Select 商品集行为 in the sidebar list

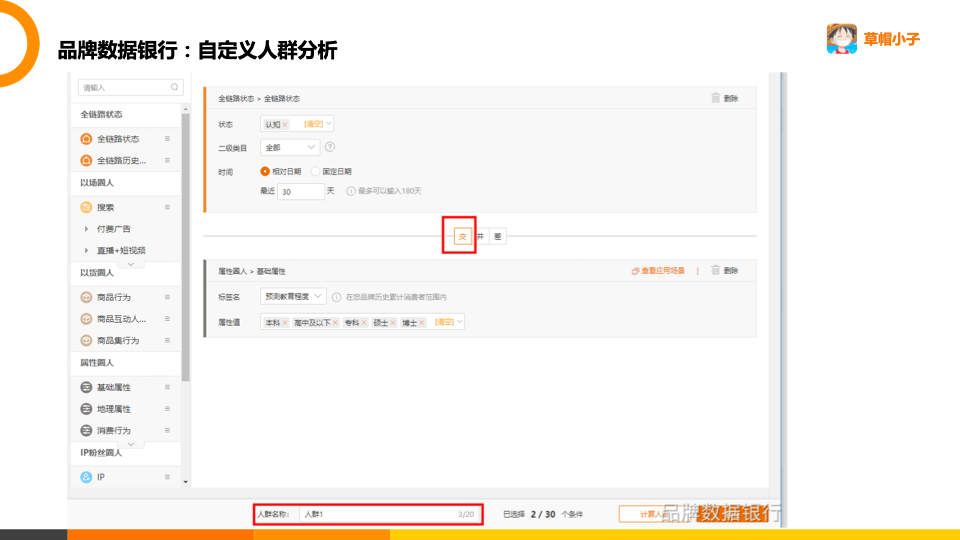pos(118,341)
